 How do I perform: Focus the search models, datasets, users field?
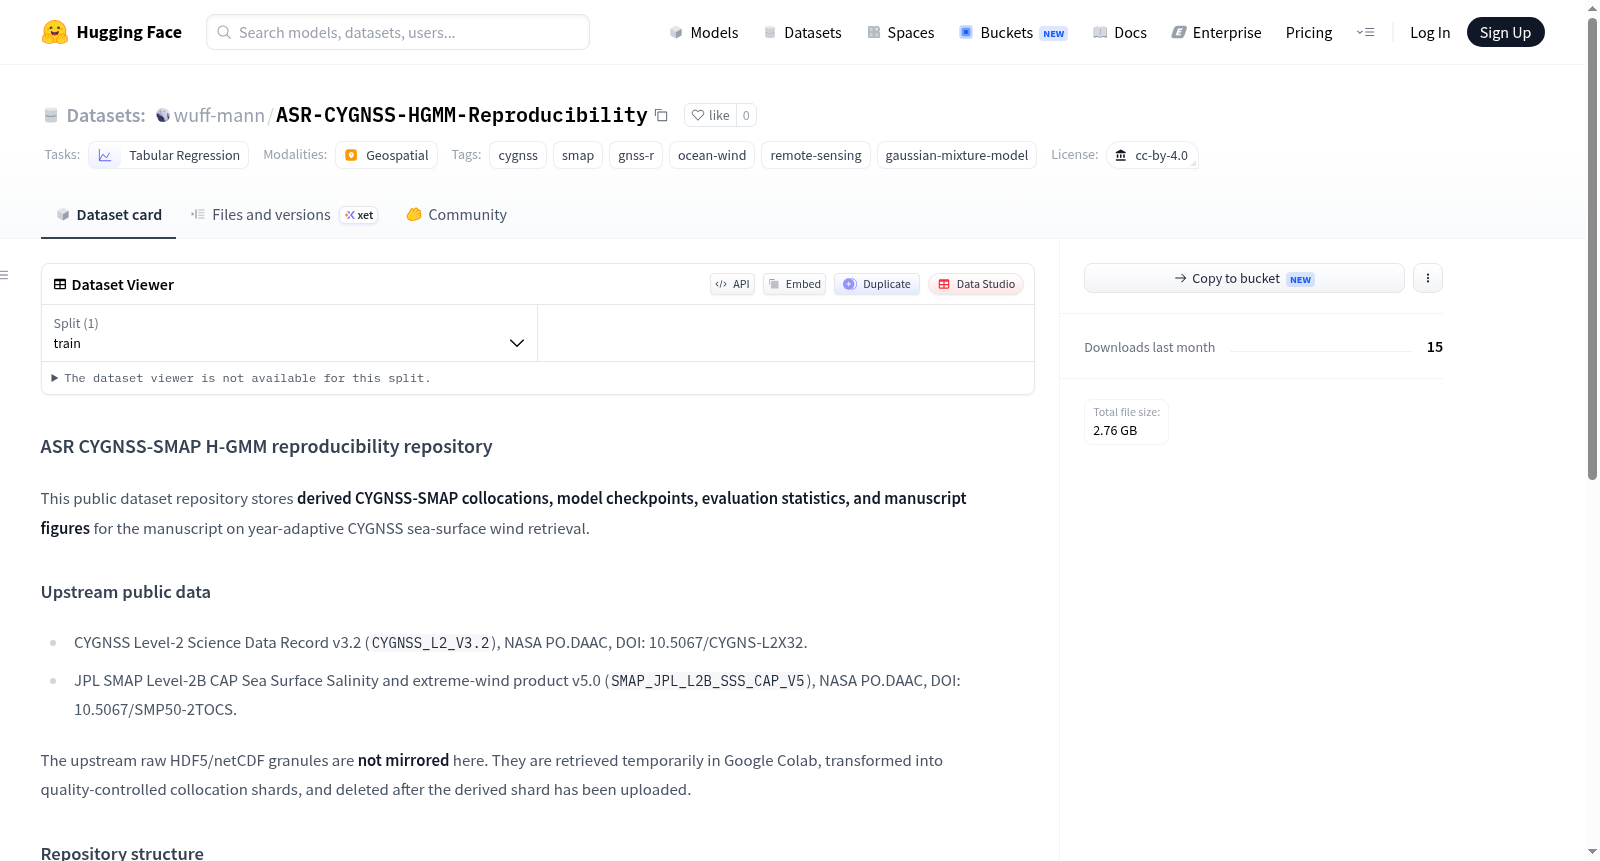tap(398, 32)
